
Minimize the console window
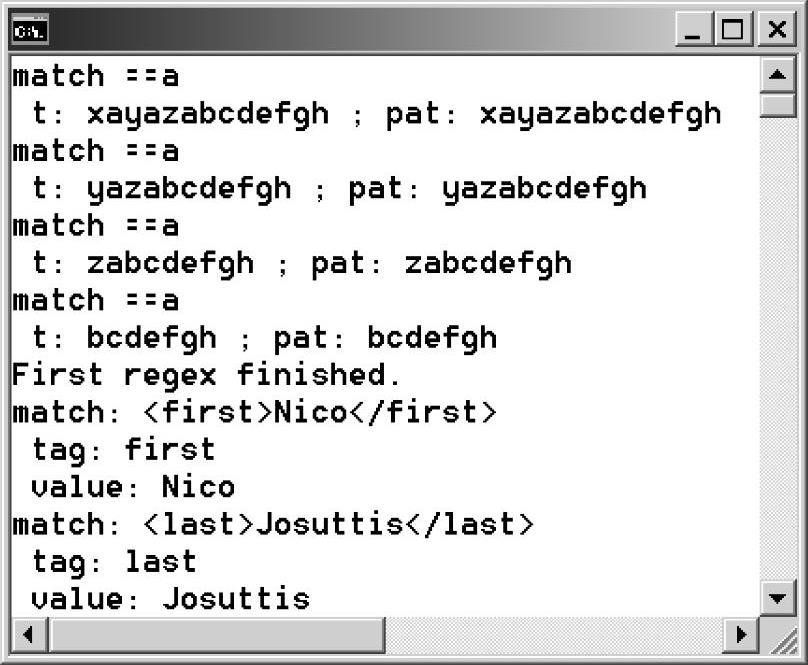[x=692, y=30]
